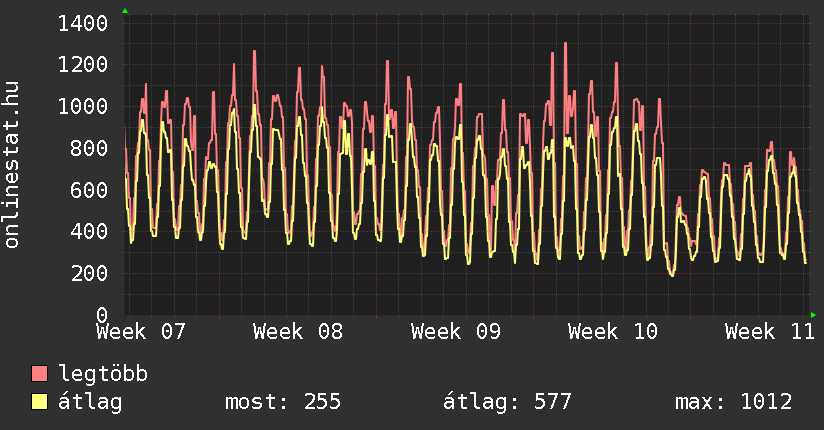The height and width of the screenshot is (430, 824).
Task: Click the Week 09 axis label
Action: (x=455, y=331)
